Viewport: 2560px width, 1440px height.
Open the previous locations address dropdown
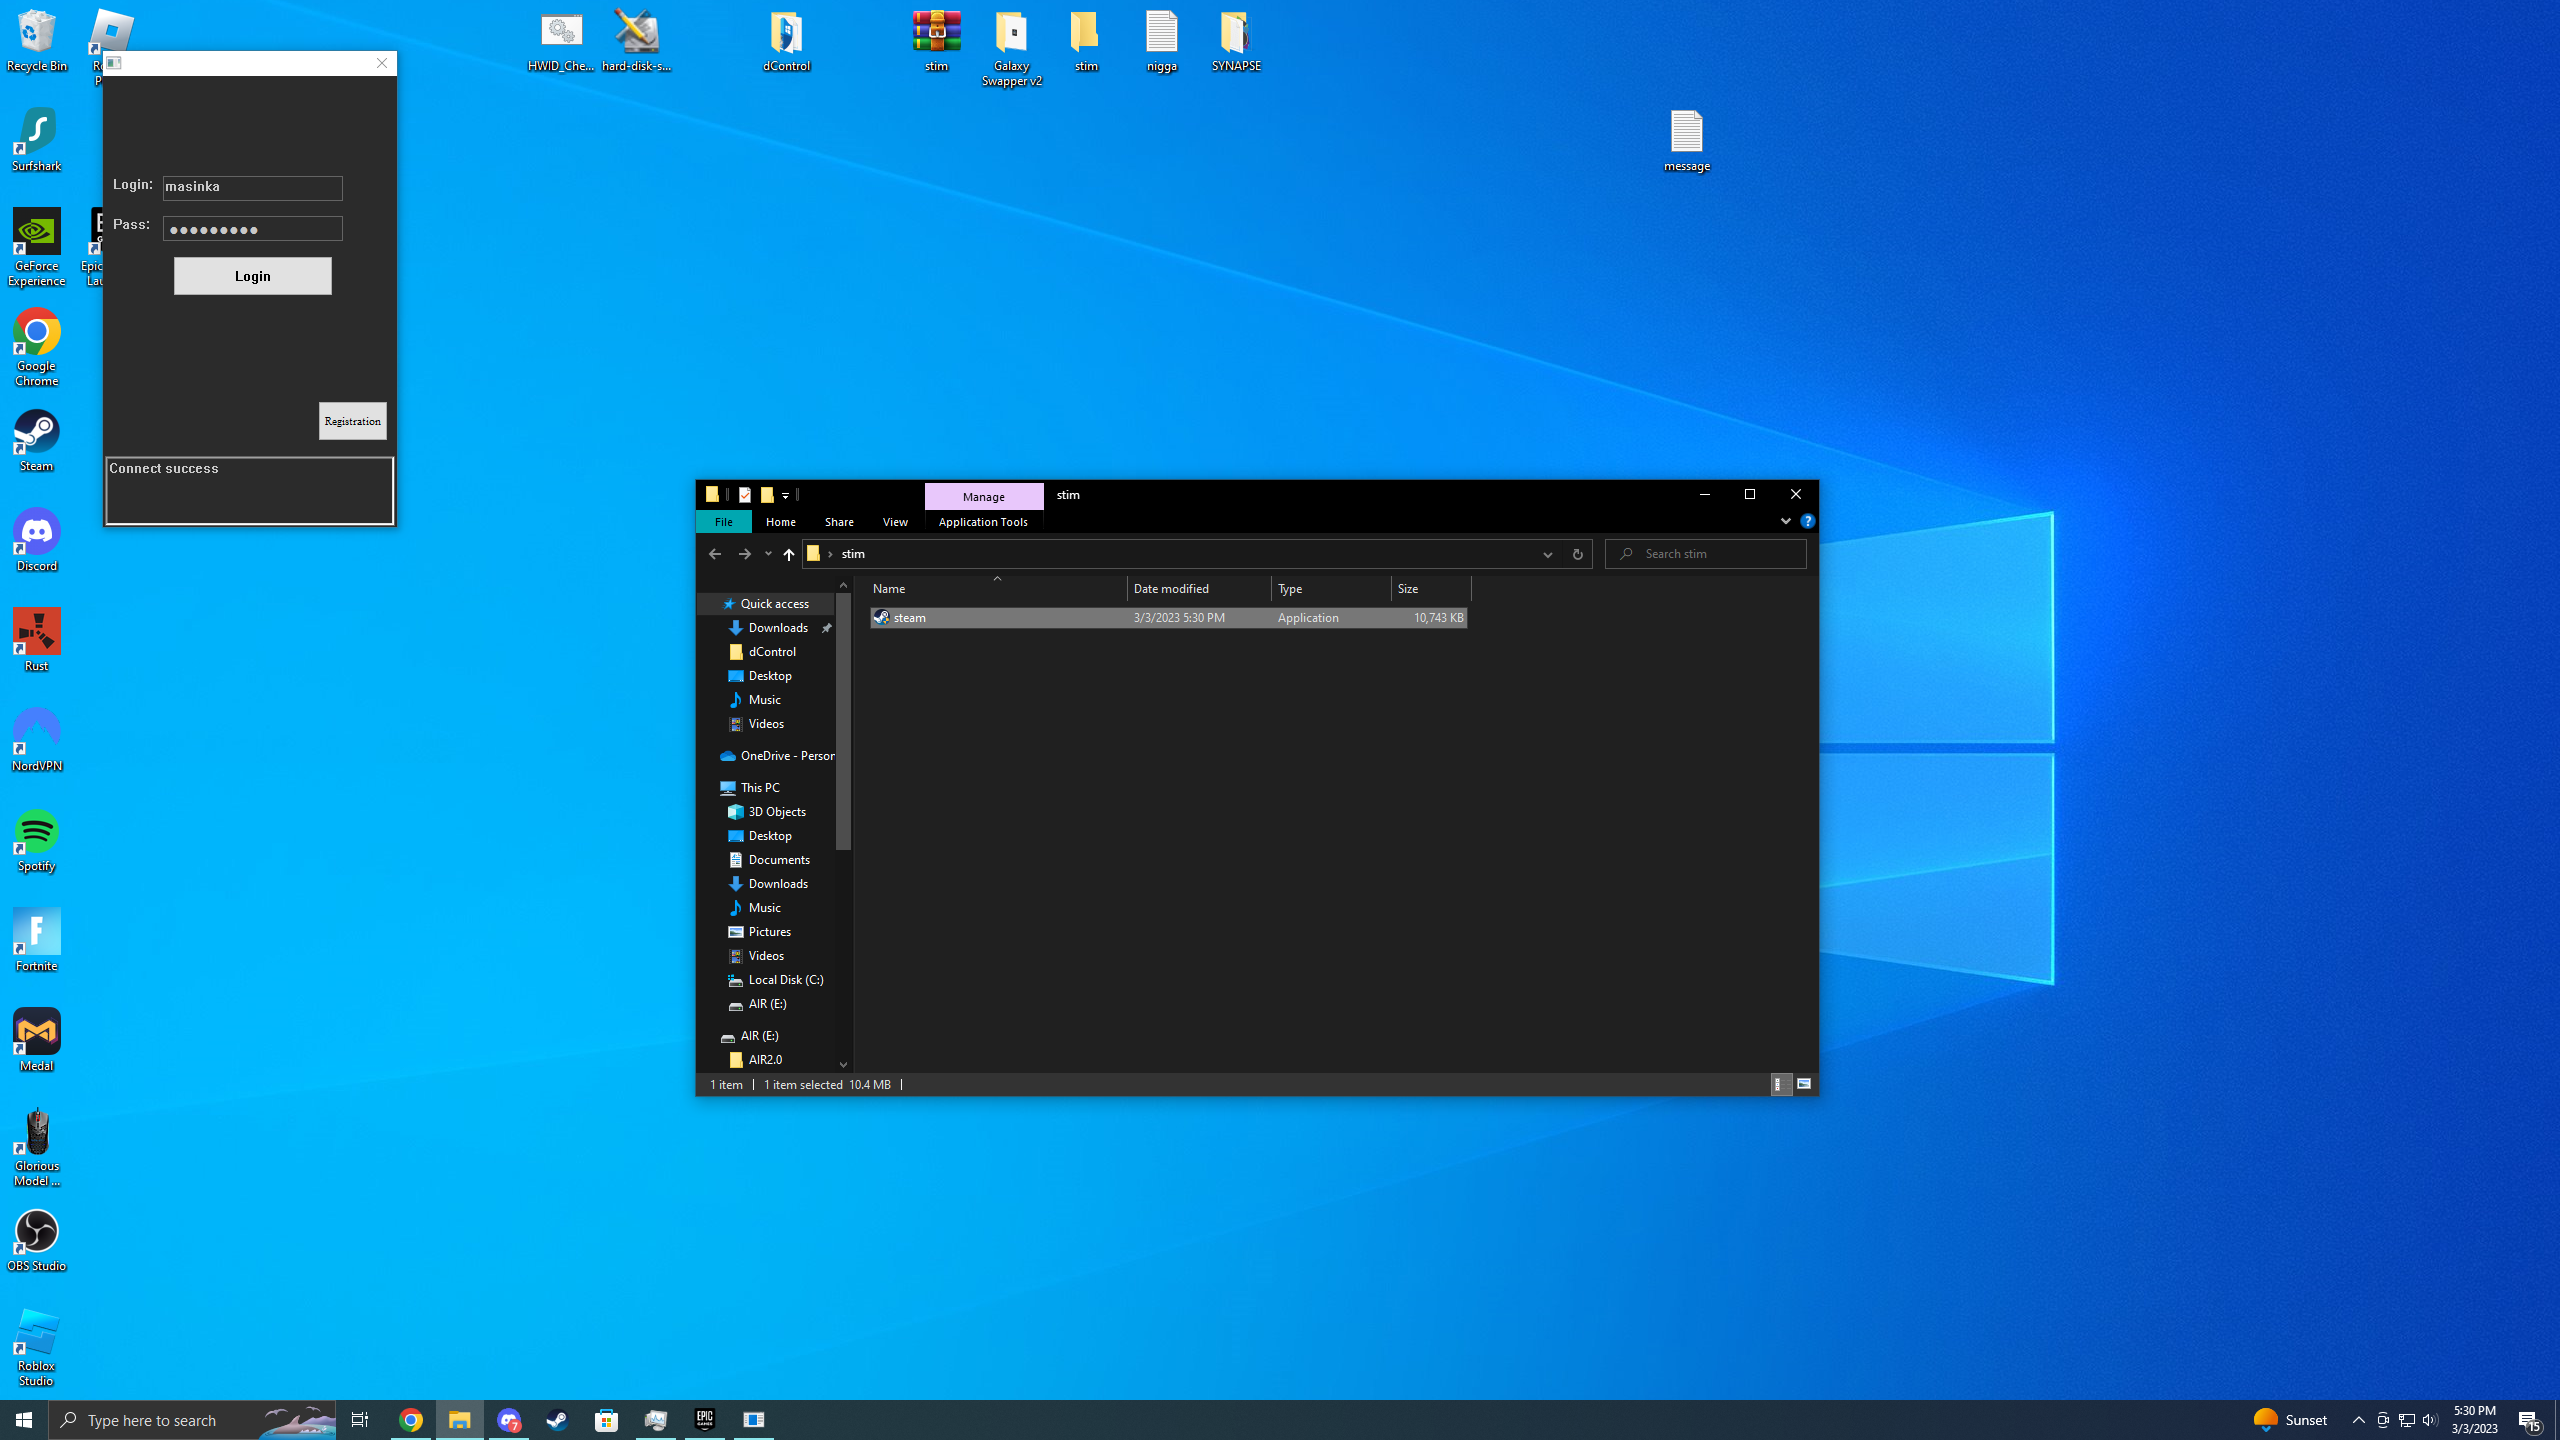[x=1547, y=554]
